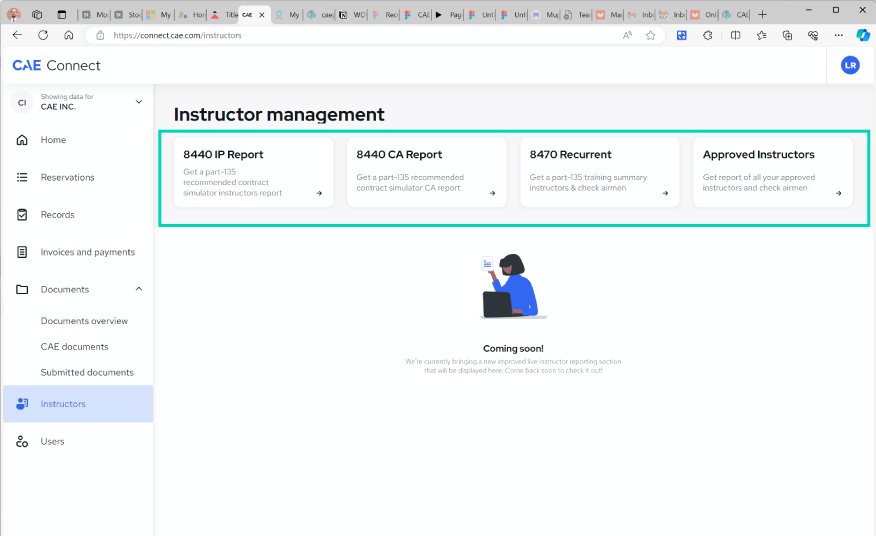
Task: Click the arrow on Approved Instructors card
Action: 839,193
